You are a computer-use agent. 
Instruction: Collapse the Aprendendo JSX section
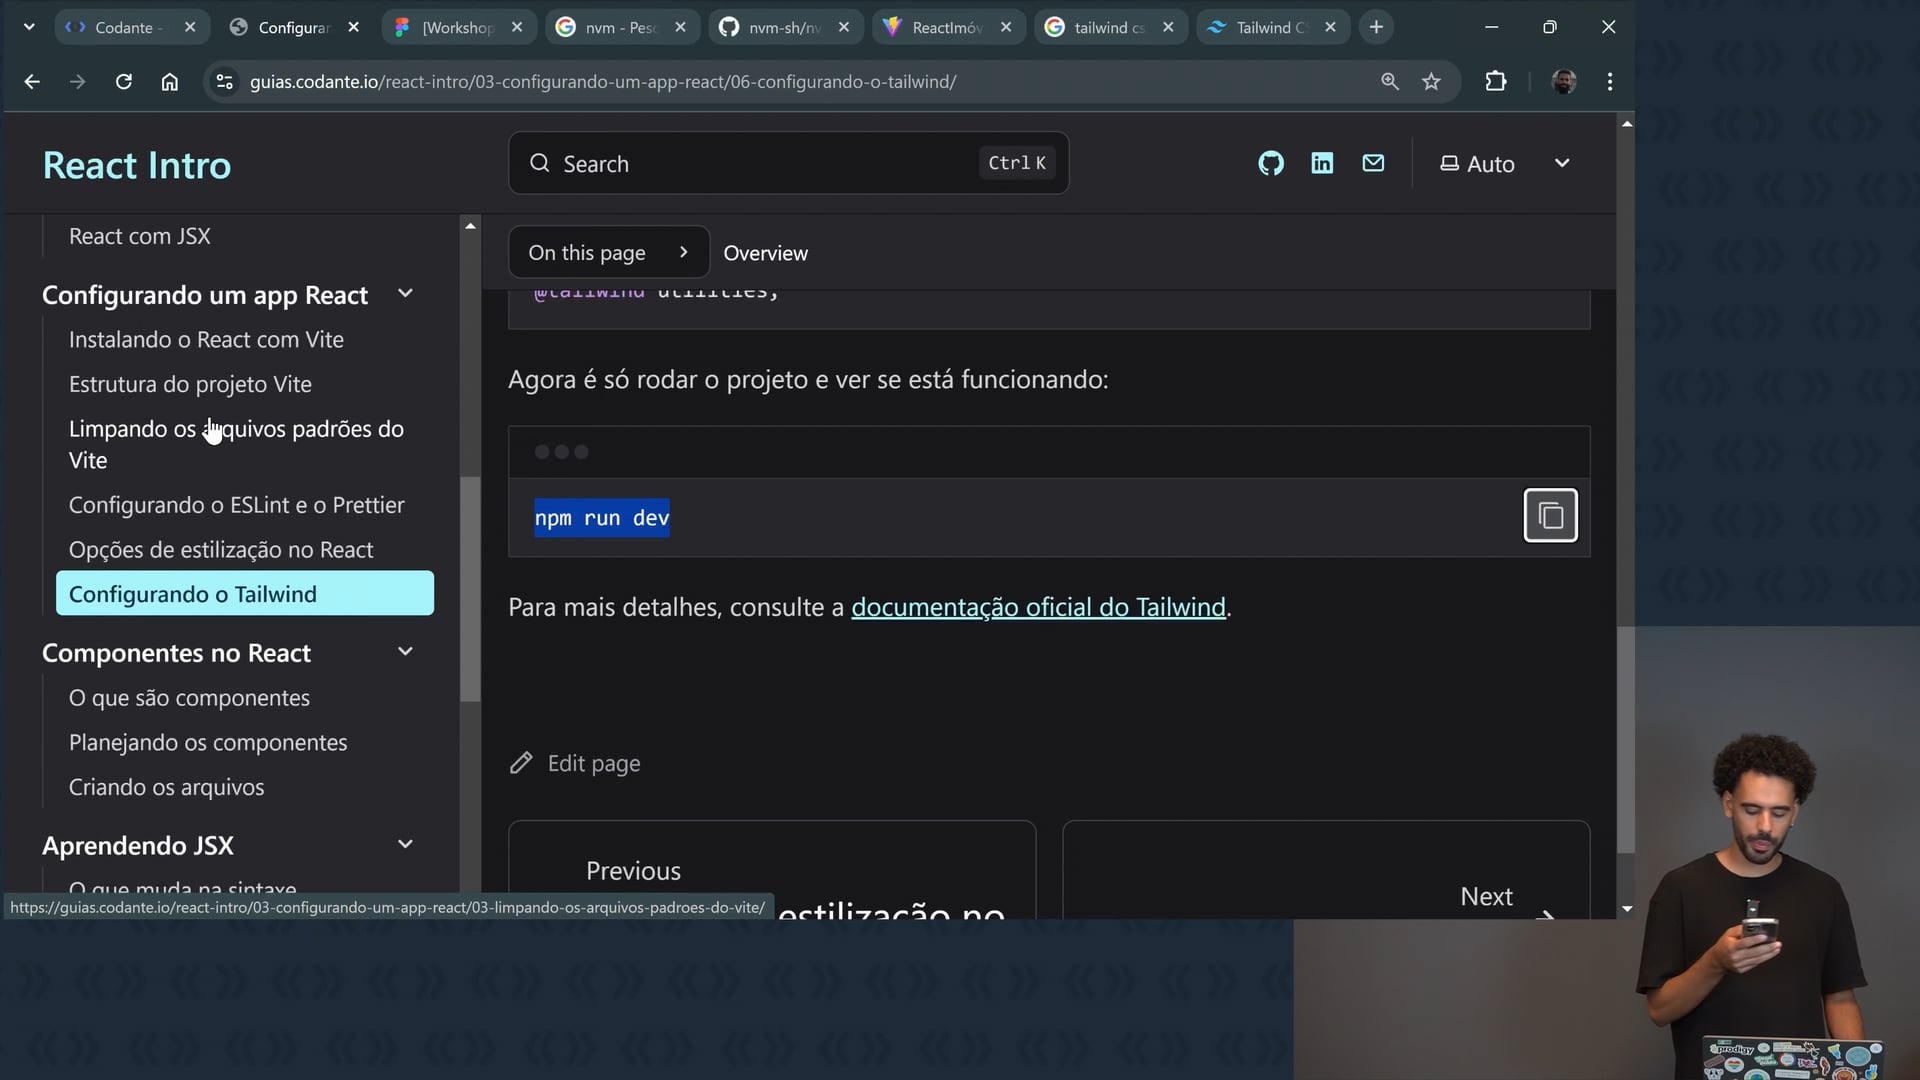[405, 845]
